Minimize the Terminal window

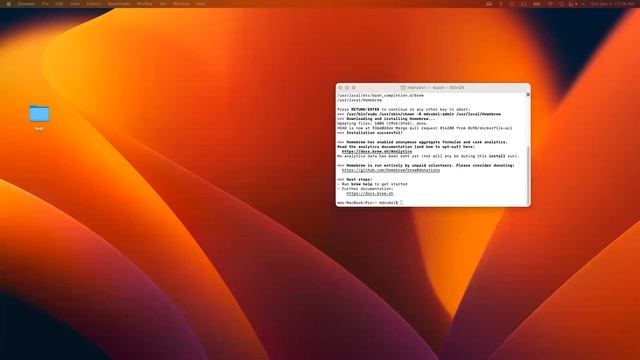tap(347, 88)
